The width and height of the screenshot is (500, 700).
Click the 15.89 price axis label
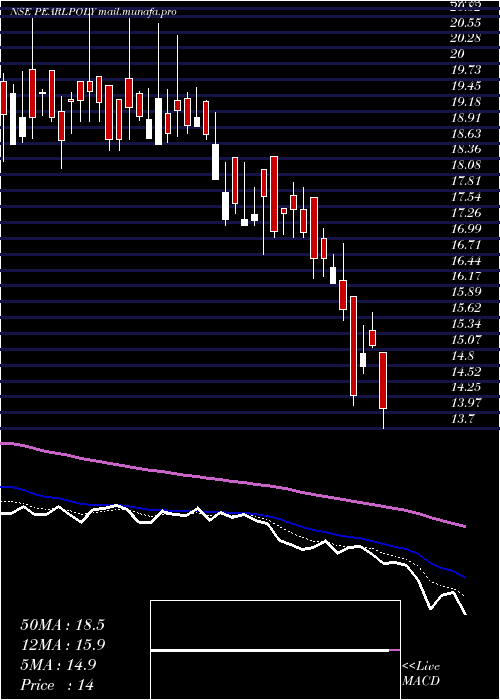[467, 292]
